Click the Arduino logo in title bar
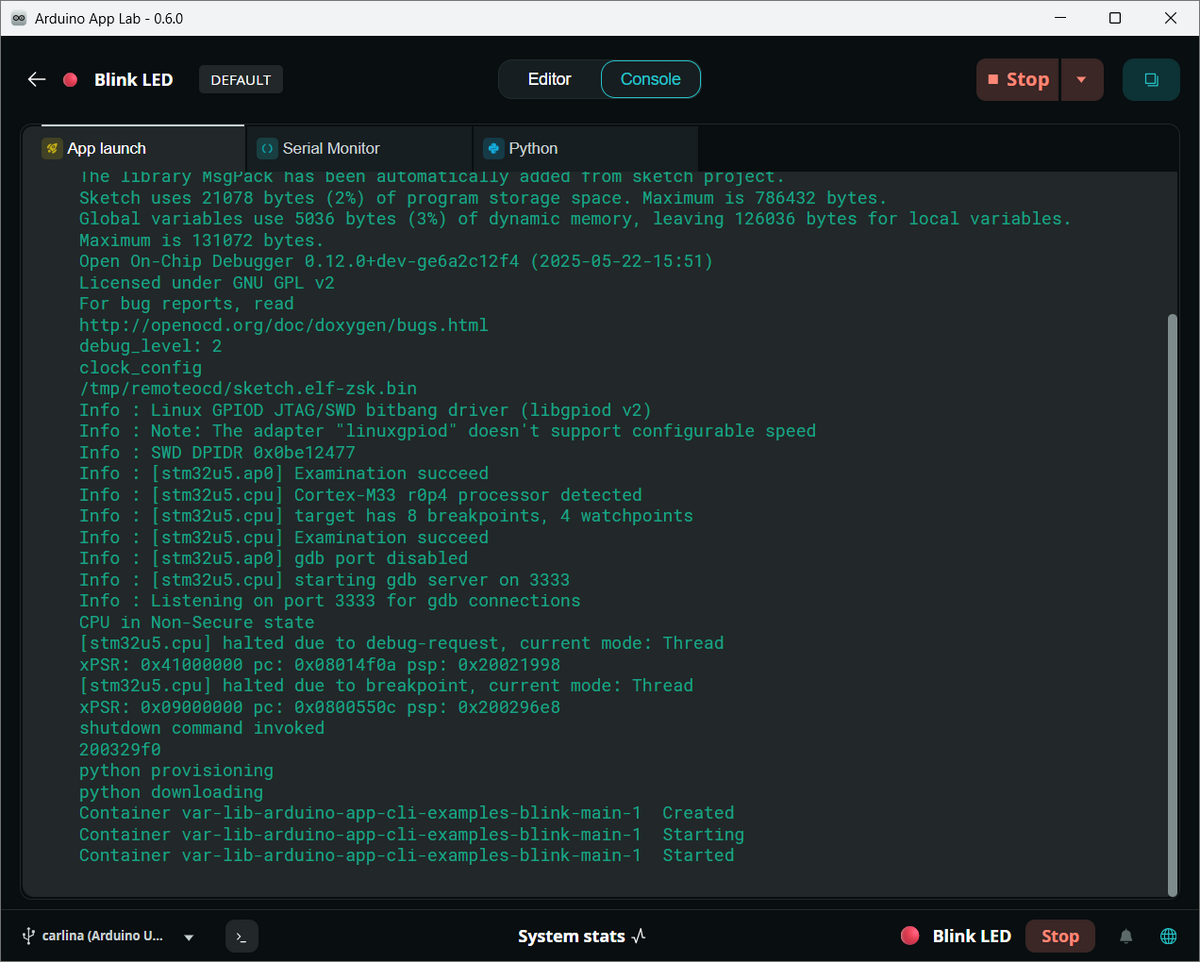 (x=18, y=18)
